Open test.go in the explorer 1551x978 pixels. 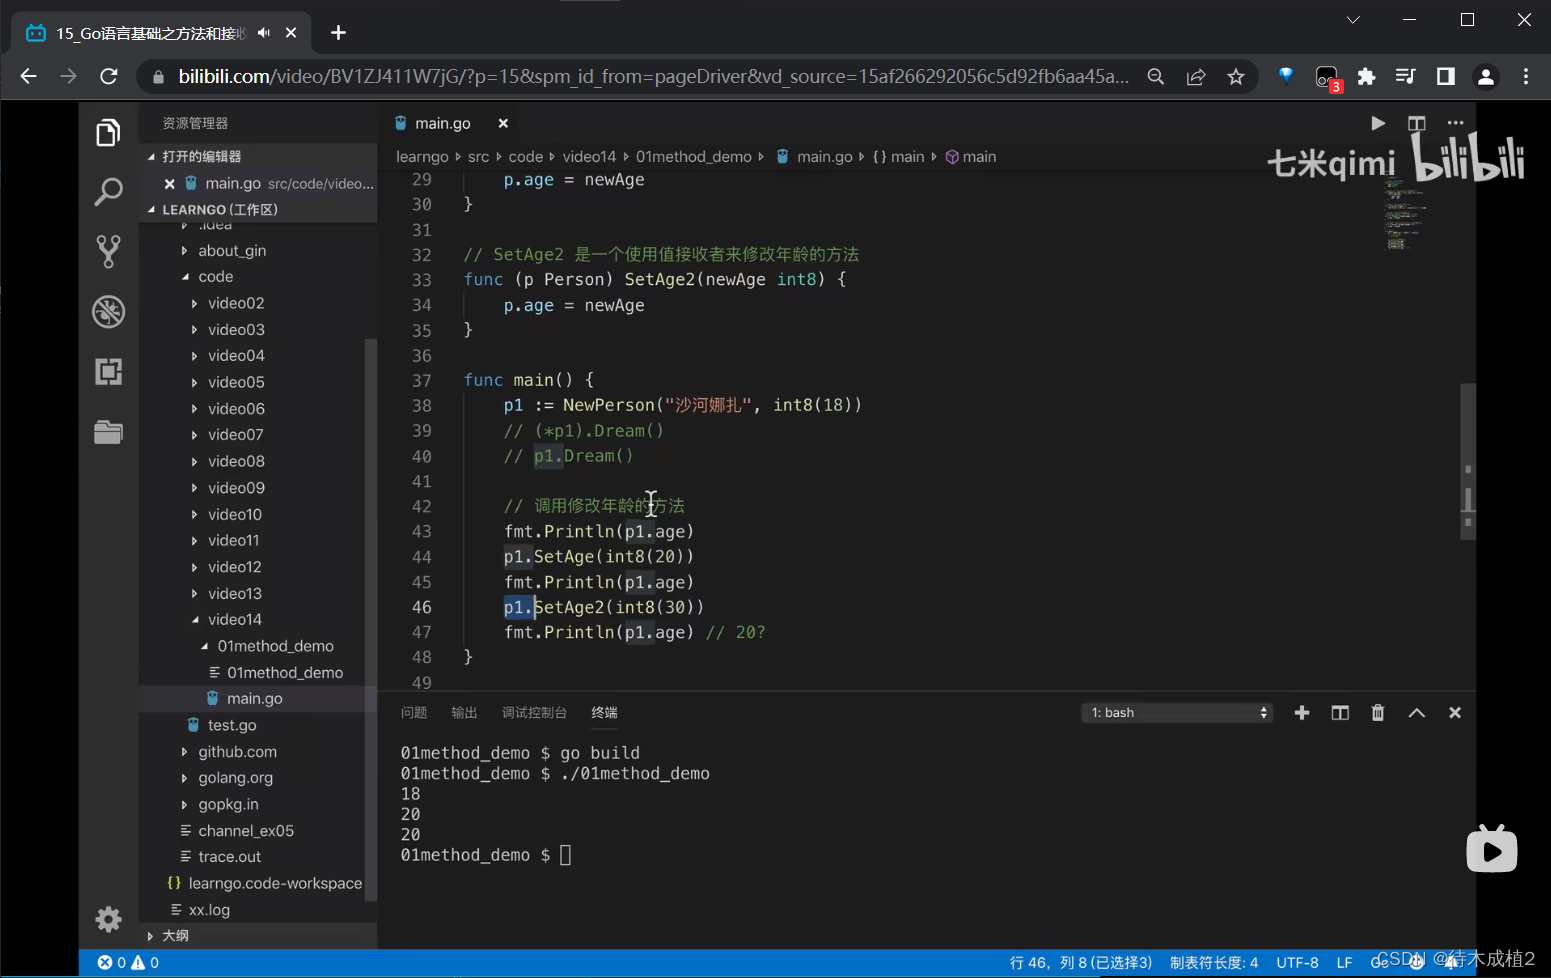pos(232,725)
